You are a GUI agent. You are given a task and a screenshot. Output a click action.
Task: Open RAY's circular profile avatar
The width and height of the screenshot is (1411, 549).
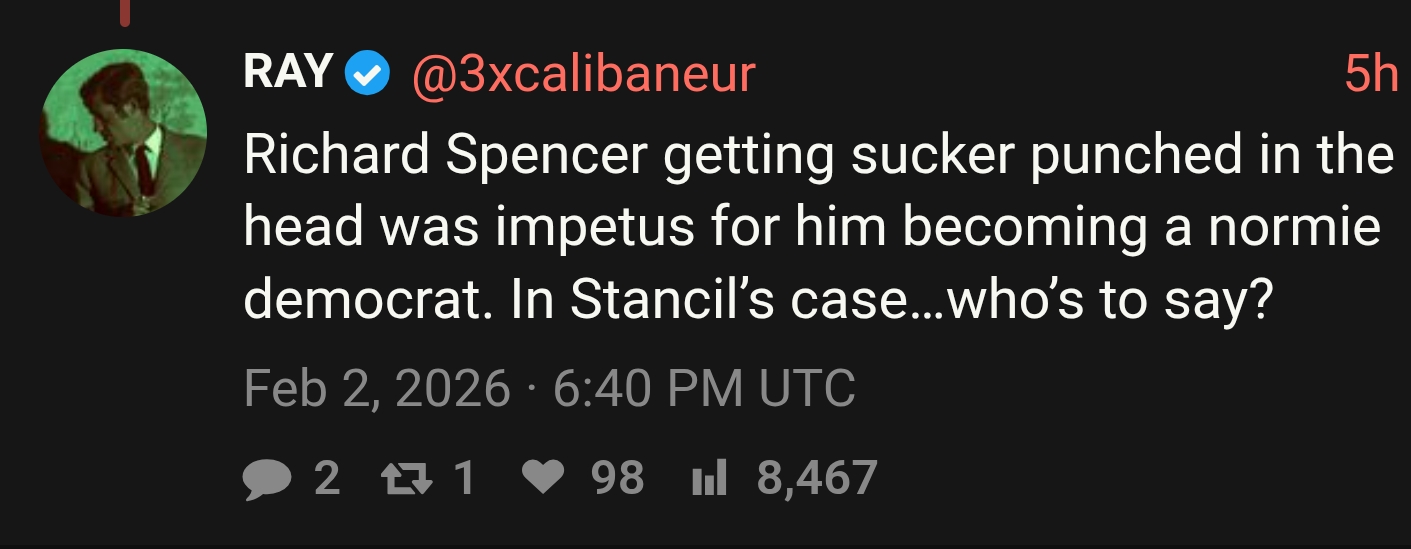(124, 133)
